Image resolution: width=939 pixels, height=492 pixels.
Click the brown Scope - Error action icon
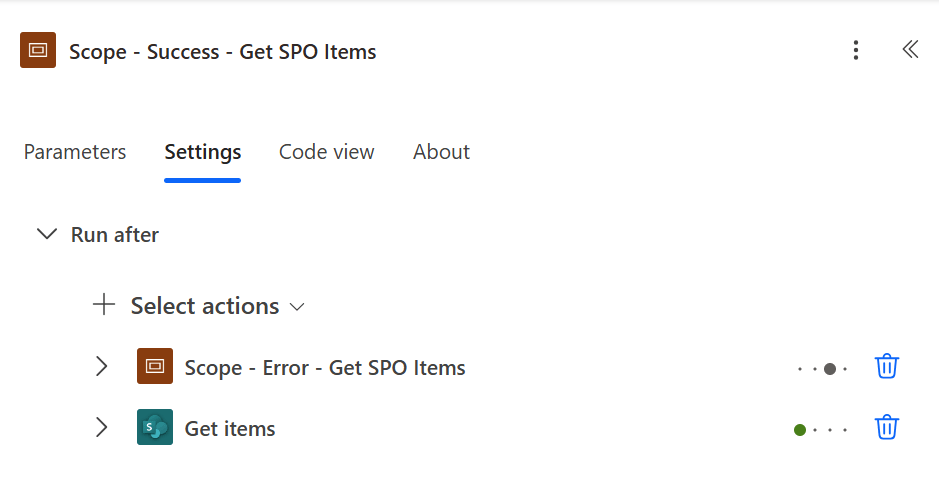pos(155,367)
